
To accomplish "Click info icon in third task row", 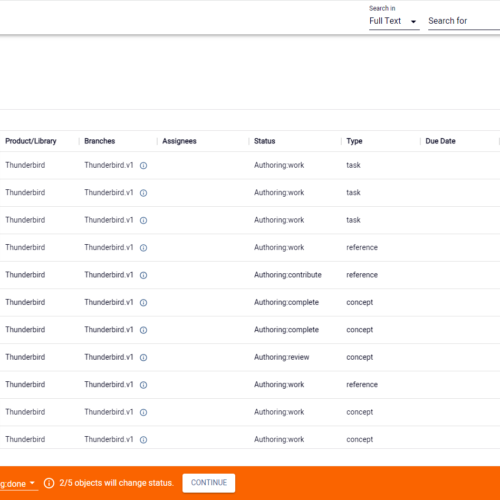I will 143,220.
